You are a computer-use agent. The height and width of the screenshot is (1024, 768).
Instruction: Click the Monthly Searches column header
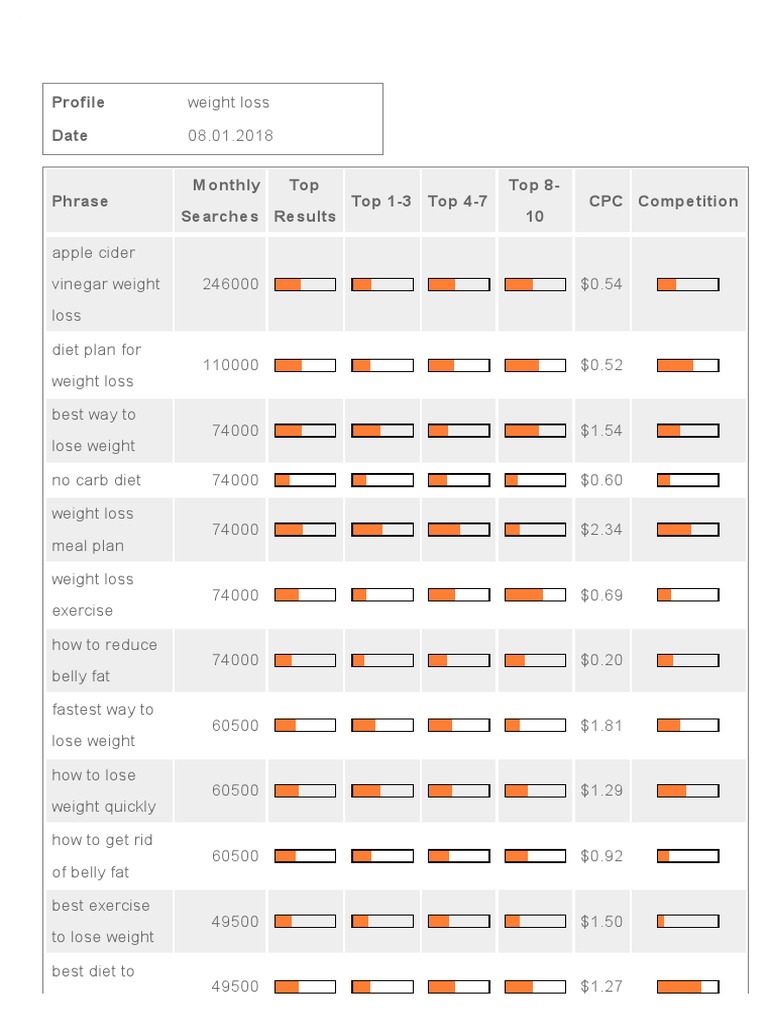pyautogui.click(x=221, y=200)
